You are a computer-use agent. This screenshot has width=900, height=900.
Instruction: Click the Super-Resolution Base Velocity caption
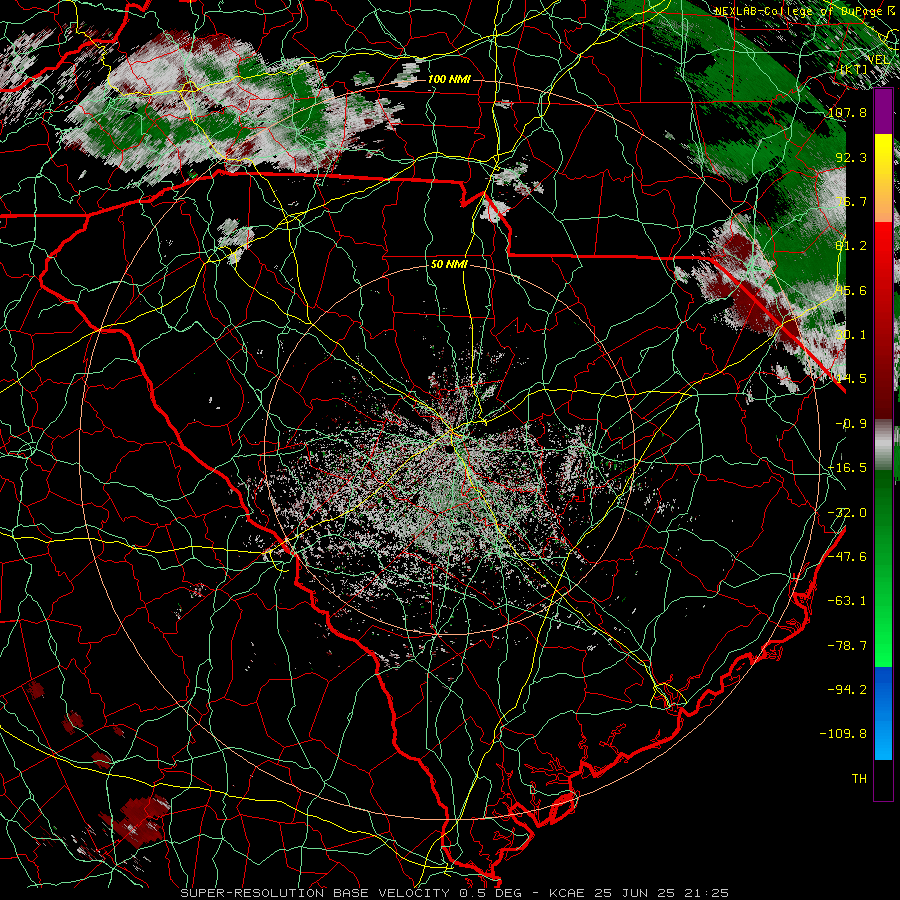click(455, 893)
